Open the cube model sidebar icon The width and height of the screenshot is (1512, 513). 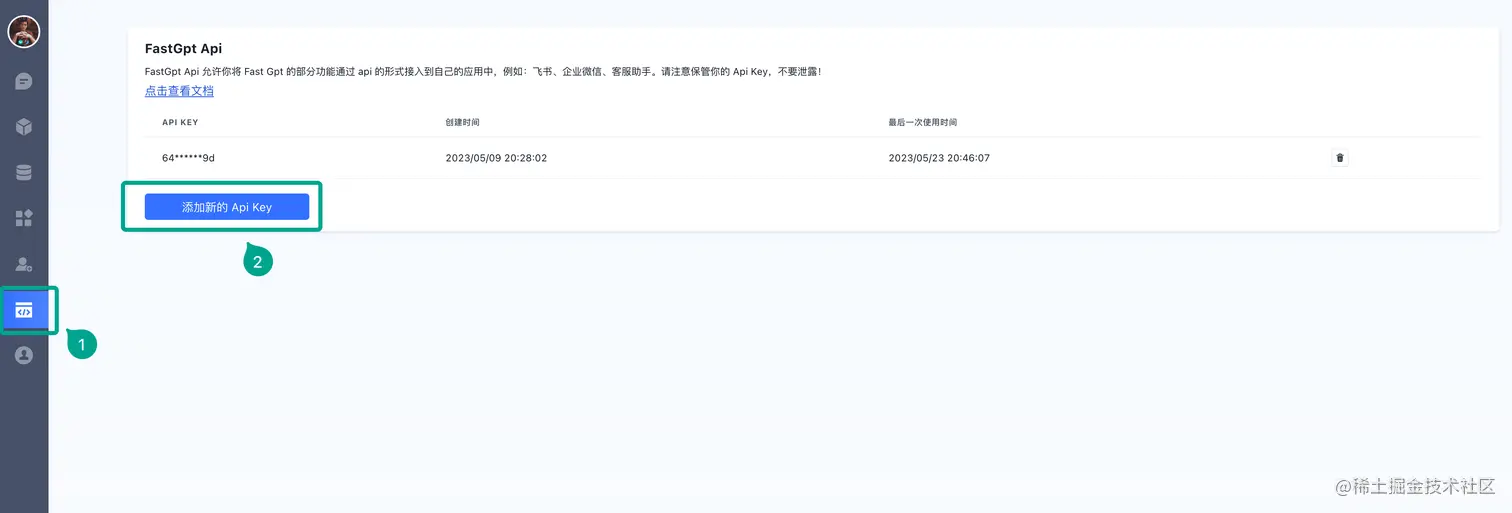(x=24, y=127)
